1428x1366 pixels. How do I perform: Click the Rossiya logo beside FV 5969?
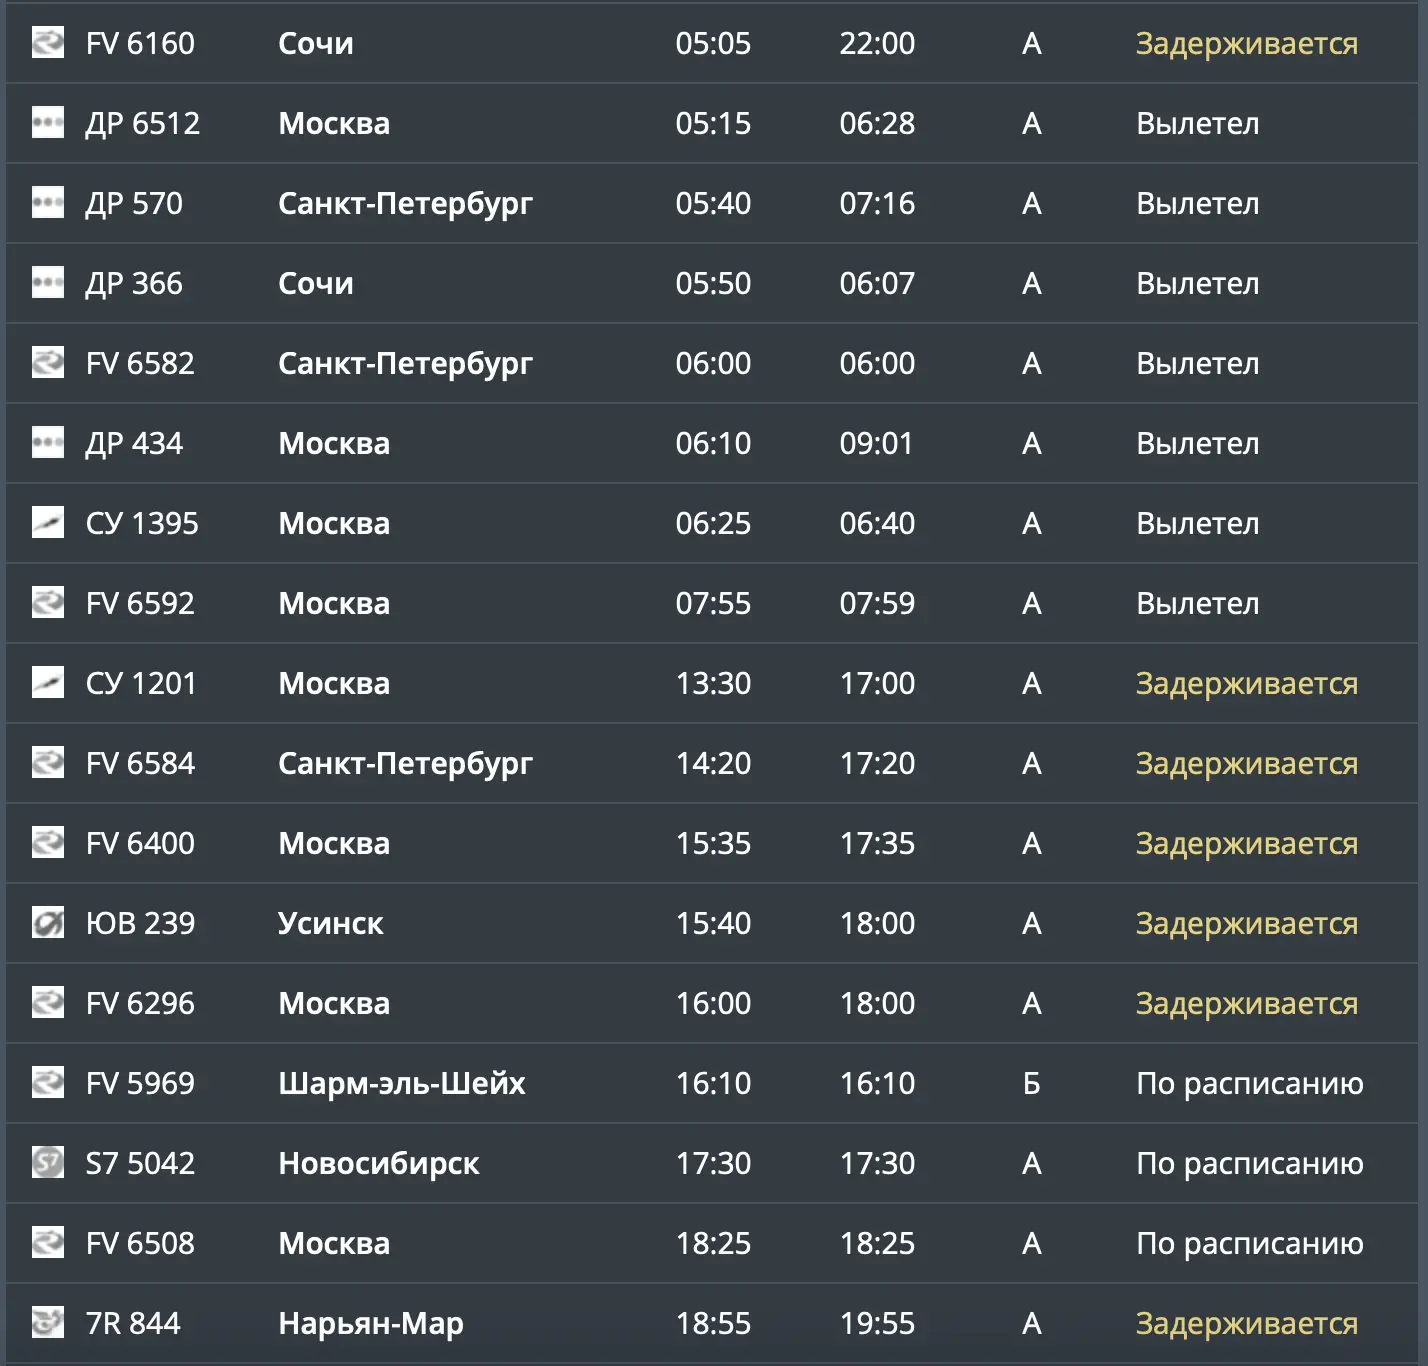(x=47, y=1082)
